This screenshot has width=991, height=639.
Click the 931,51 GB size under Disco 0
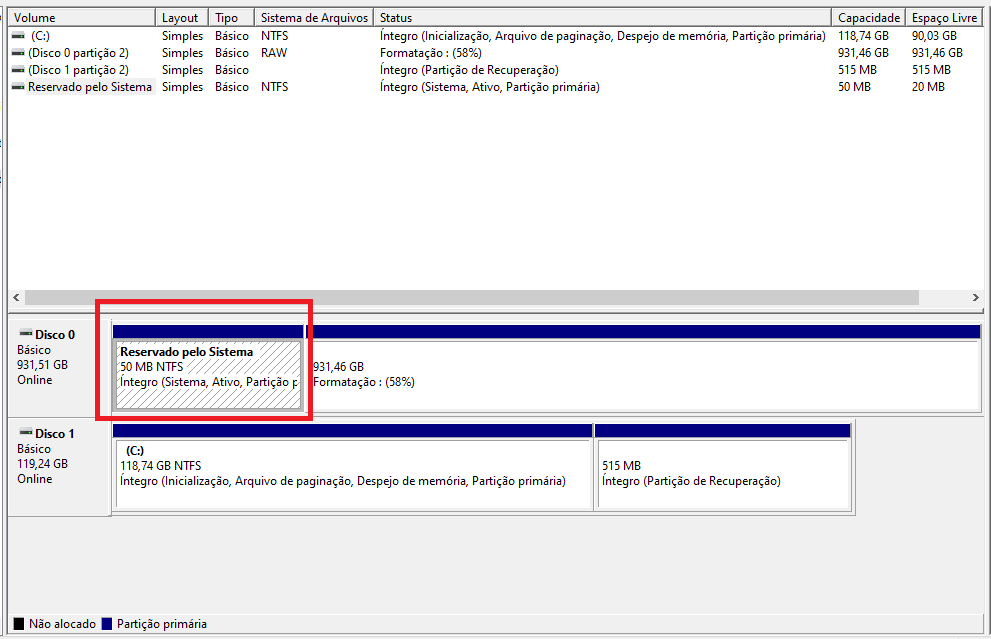pyautogui.click(x=42, y=365)
